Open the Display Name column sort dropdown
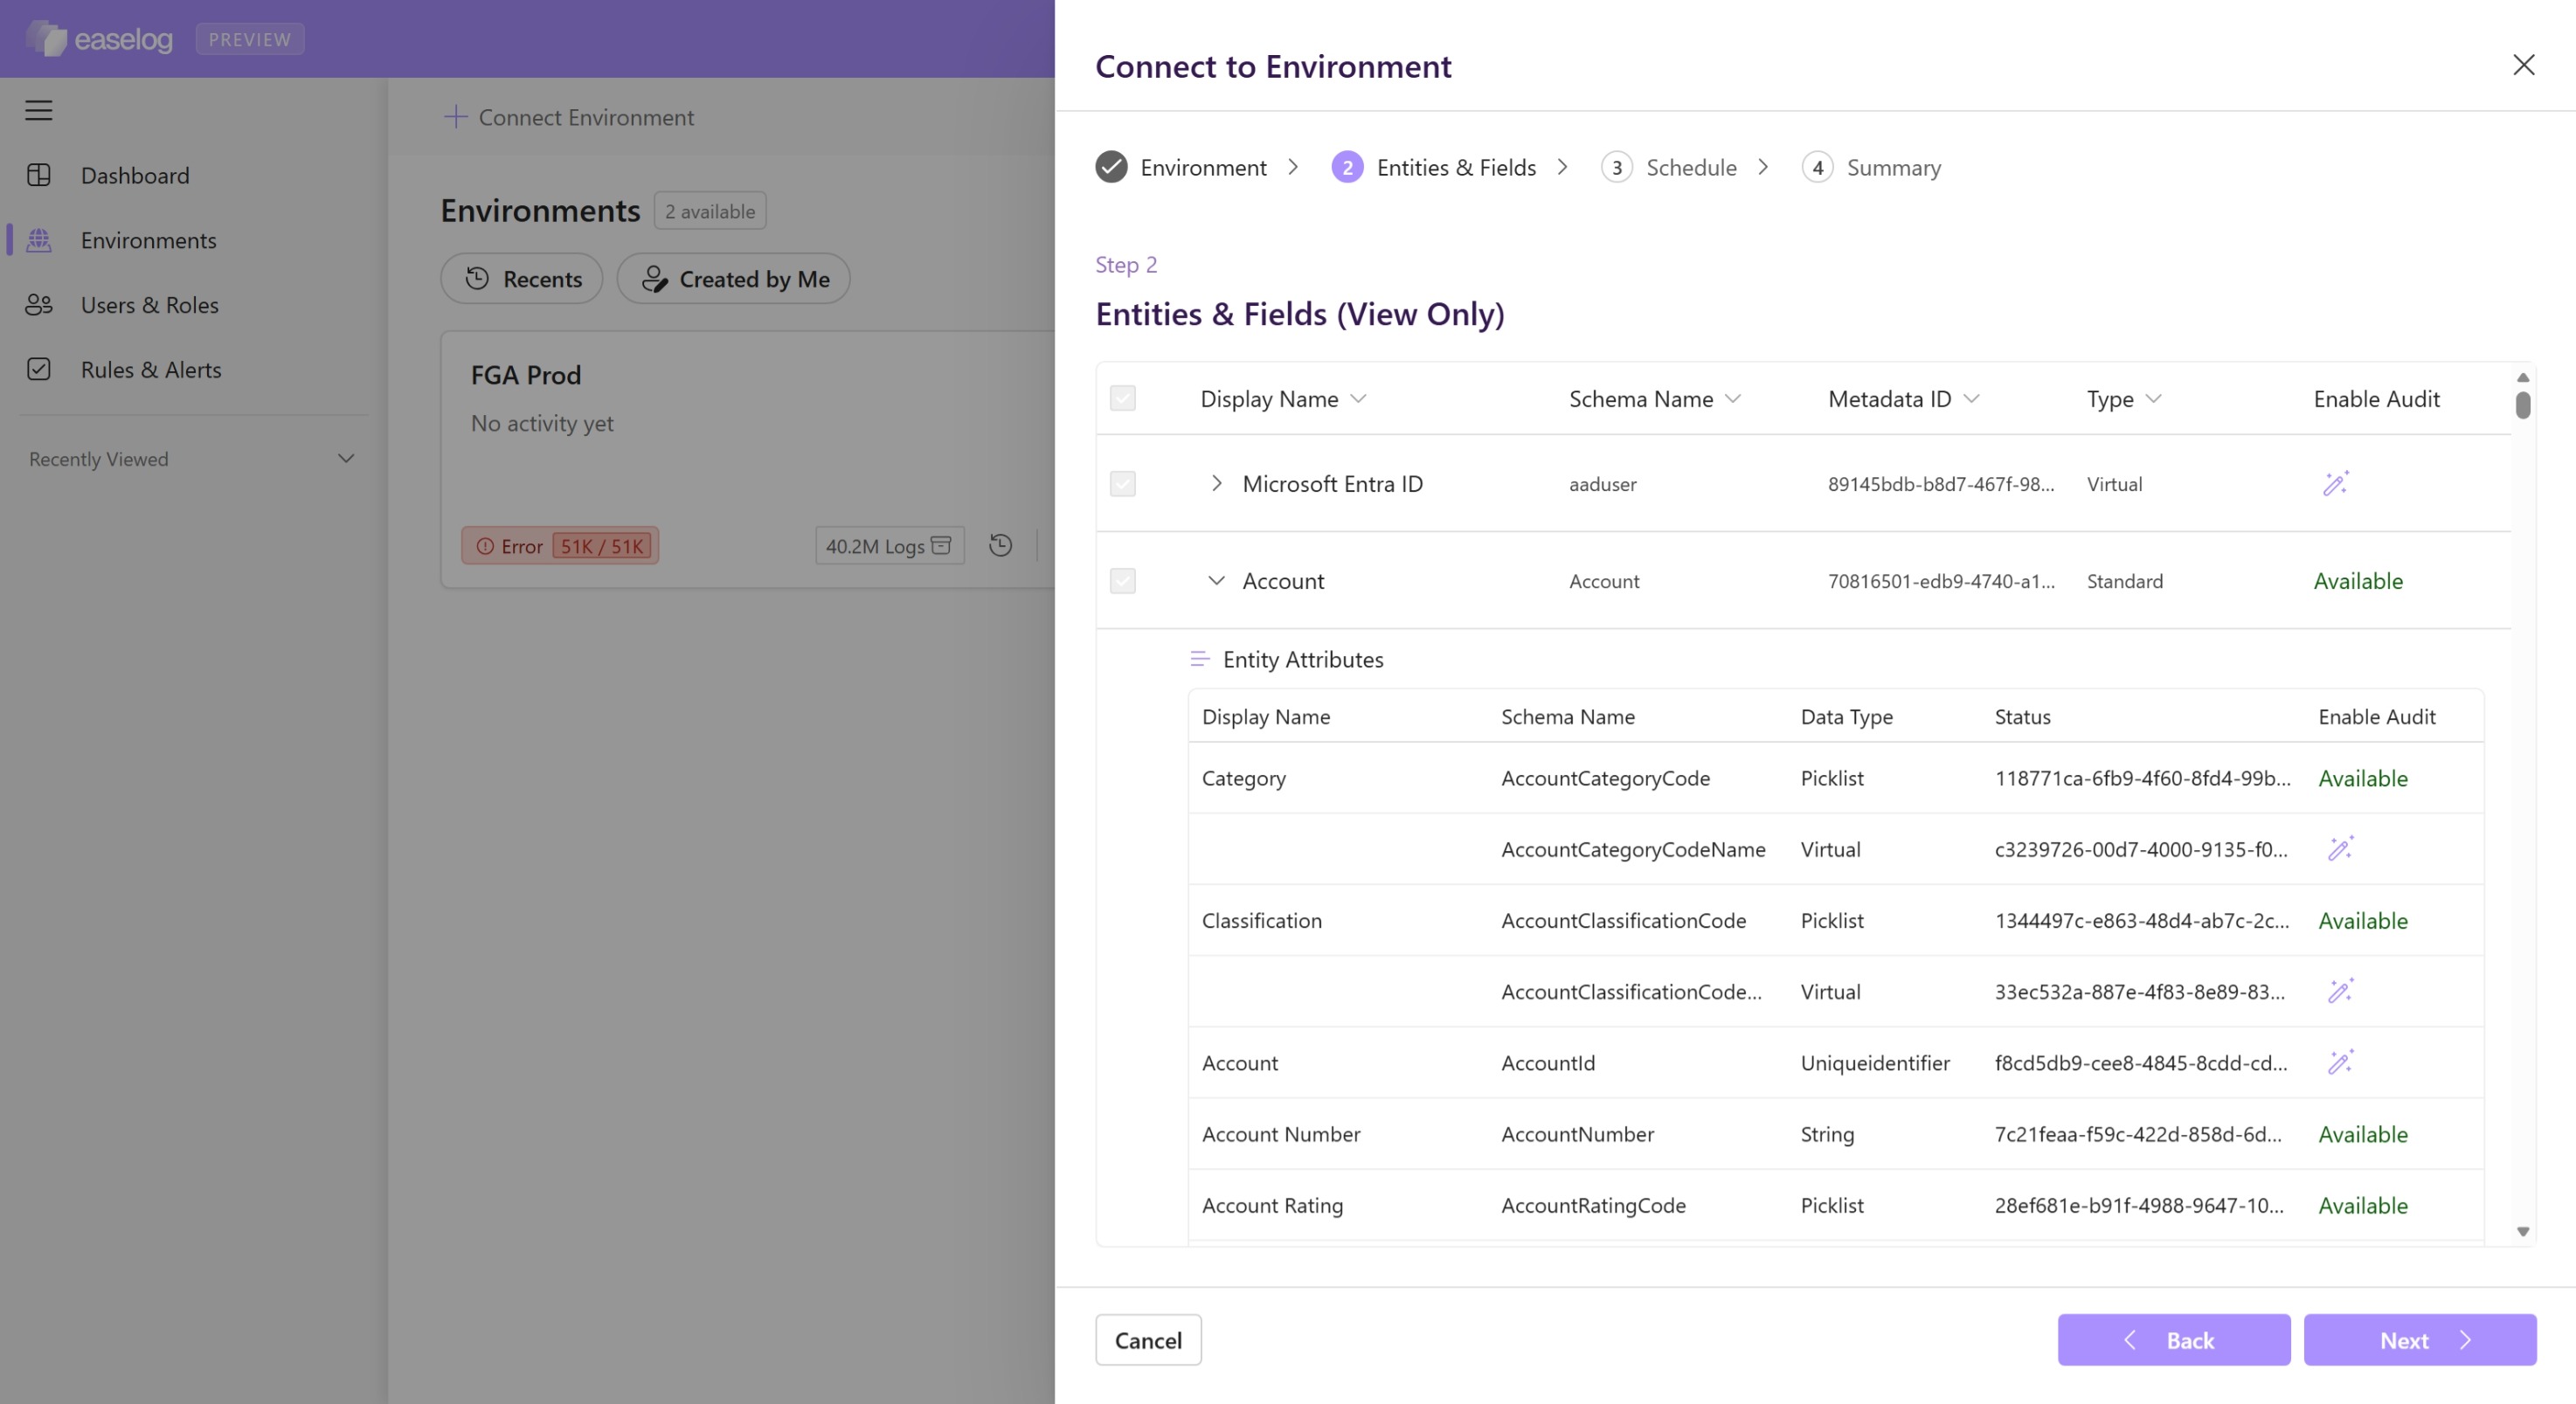The height and width of the screenshot is (1404, 2576). click(x=1358, y=398)
